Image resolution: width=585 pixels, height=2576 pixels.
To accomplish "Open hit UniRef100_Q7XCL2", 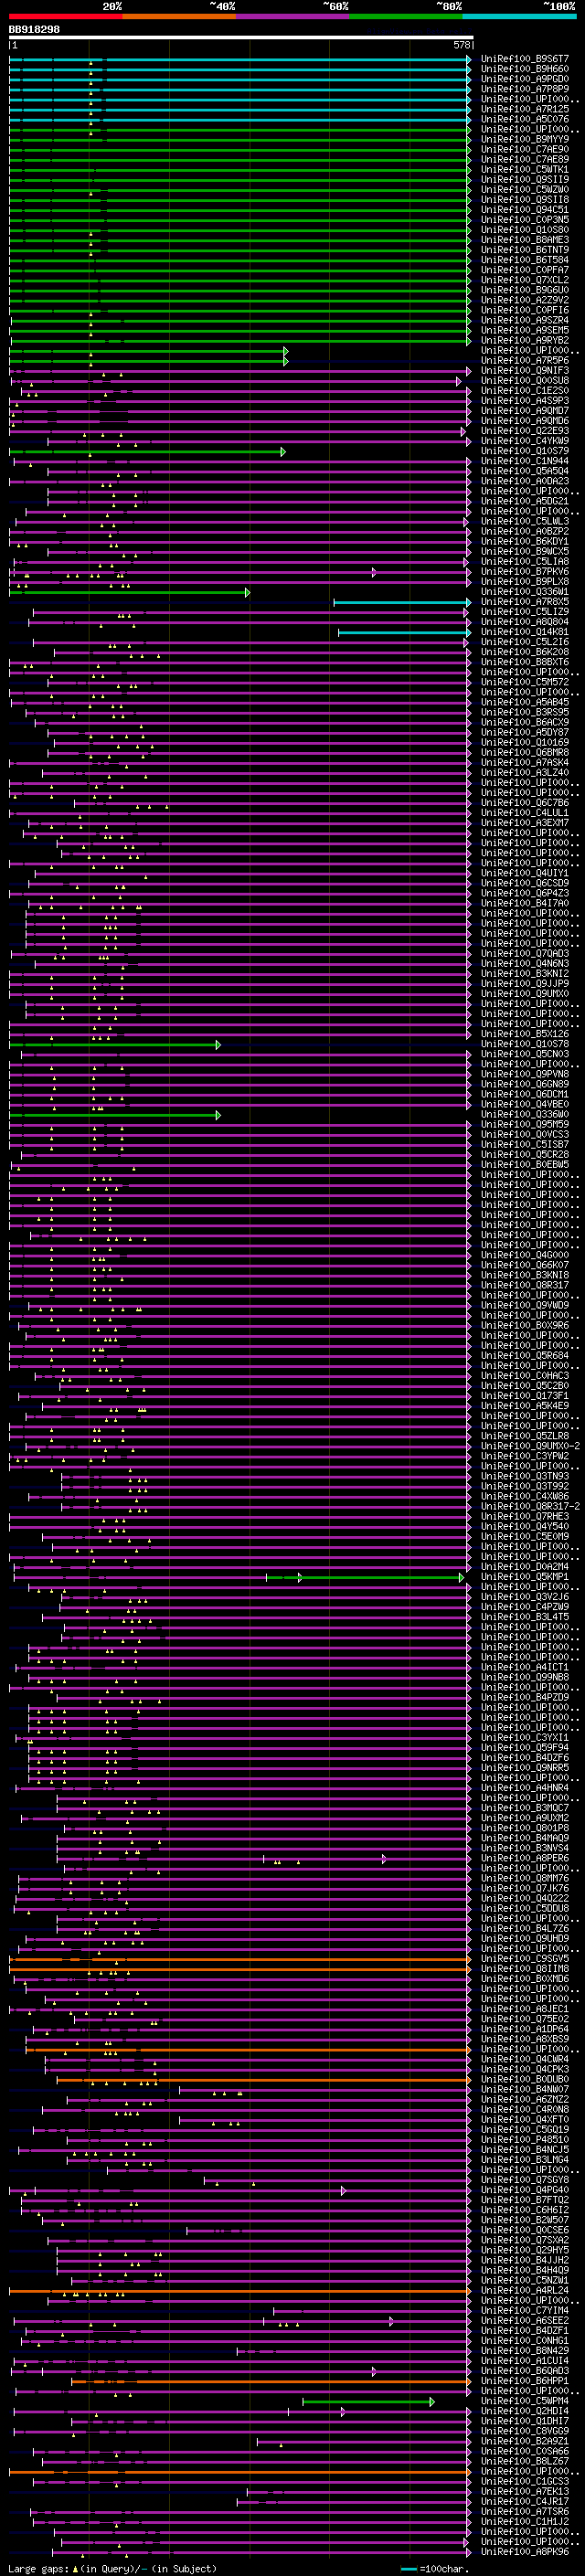I will [525, 280].
